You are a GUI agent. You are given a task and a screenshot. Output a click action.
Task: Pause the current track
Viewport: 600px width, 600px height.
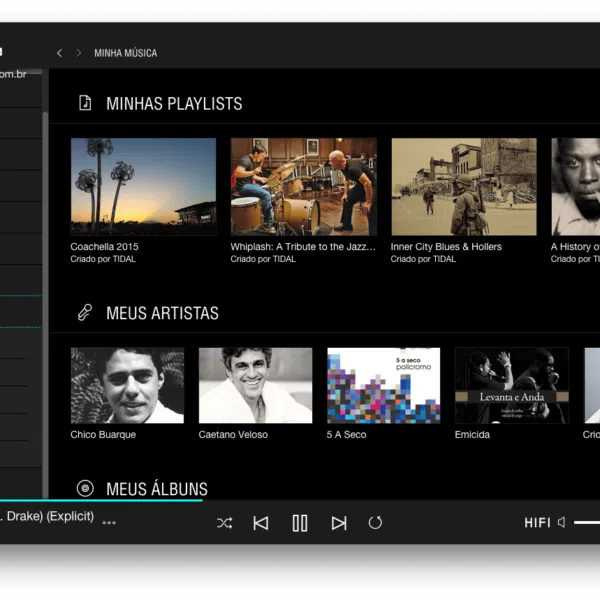pos(300,523)
